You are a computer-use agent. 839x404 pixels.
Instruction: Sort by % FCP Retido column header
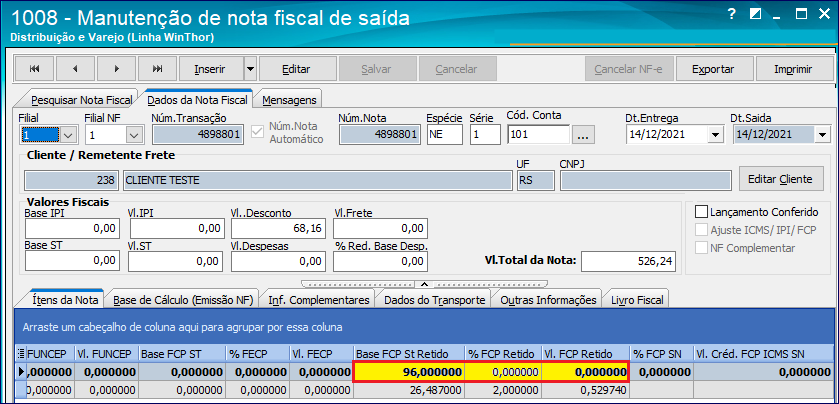coord(502,353)
